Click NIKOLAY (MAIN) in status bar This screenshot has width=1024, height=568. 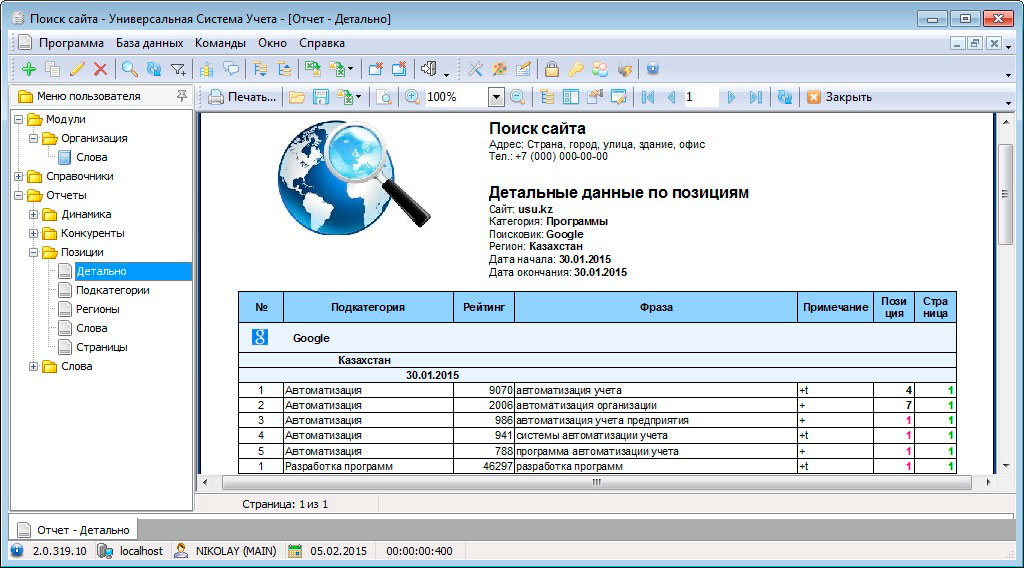click(x=236, y=551)
